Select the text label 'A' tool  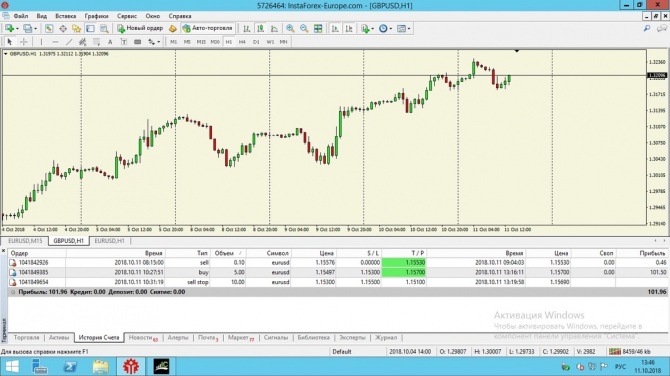pyautogui.click(x=110, y=42)
